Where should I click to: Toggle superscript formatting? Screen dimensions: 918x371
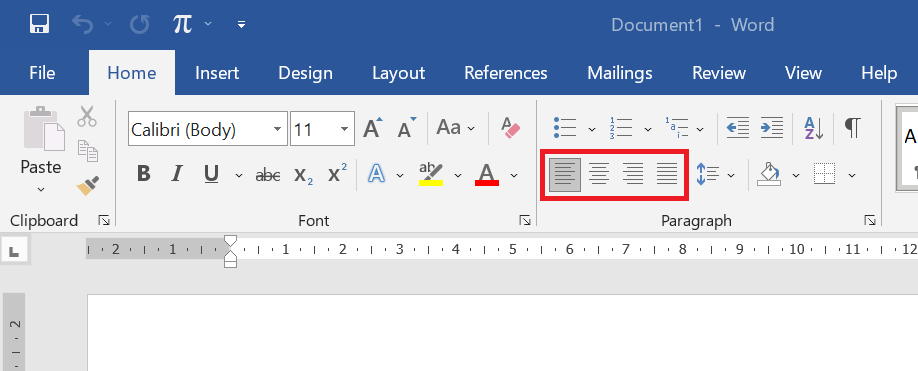coord(337,174)
